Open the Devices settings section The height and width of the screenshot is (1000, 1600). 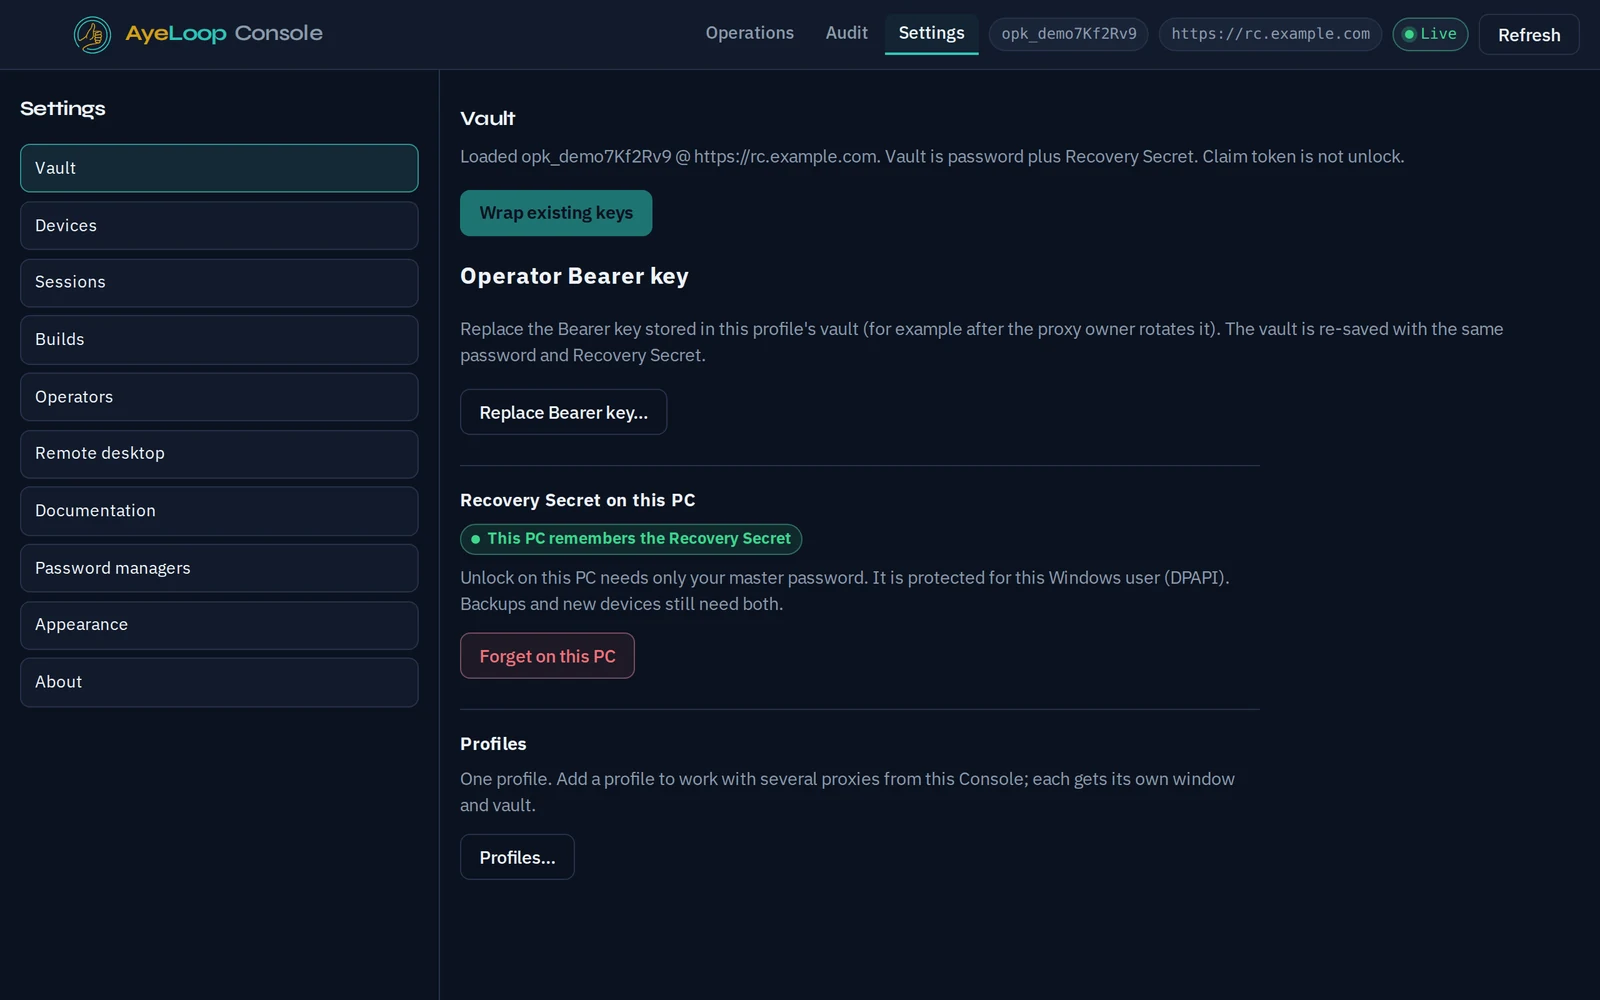pyautogui.click(x=219, y=226)
